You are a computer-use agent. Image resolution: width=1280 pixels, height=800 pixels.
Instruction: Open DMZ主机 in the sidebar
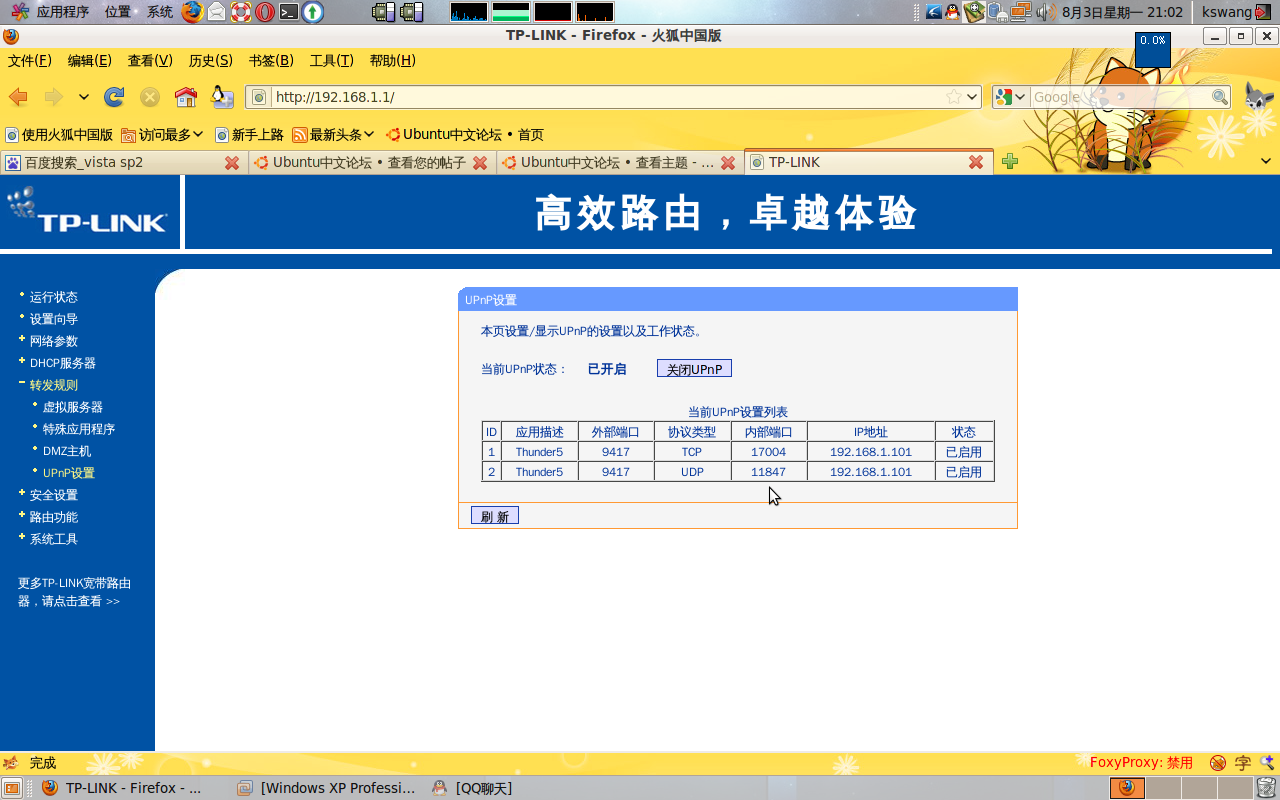tap(66, 451)
